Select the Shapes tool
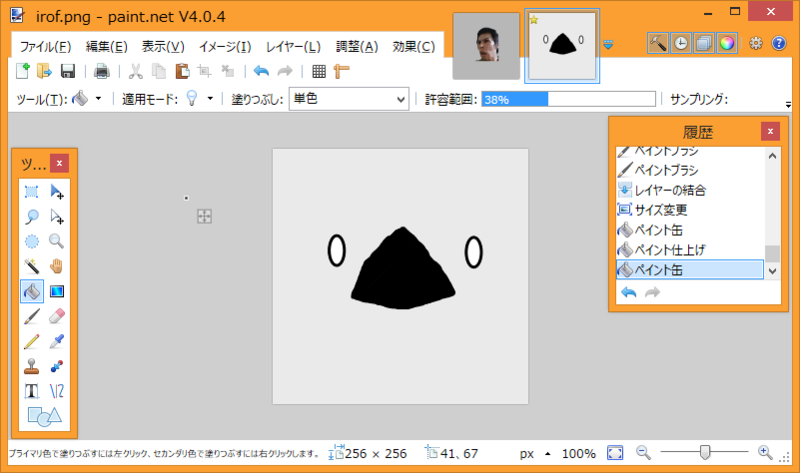The height and width of the screenshot is (473, 800). 44,416
